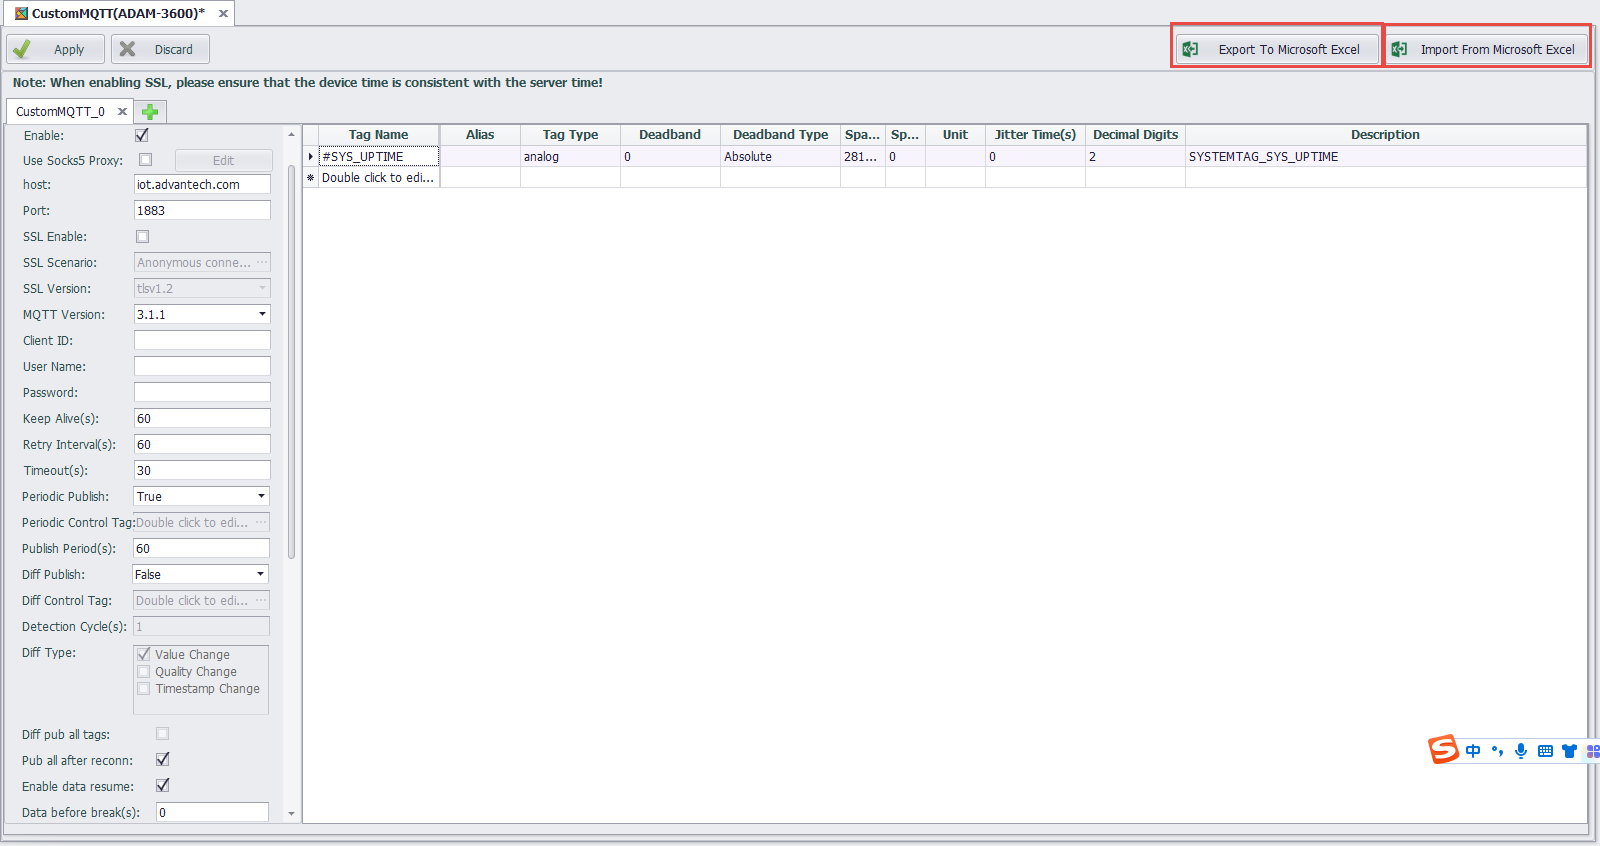Click the microphone voice input icon
This screenshot has width=1600, height=846.
click(x=1521, y=751)
